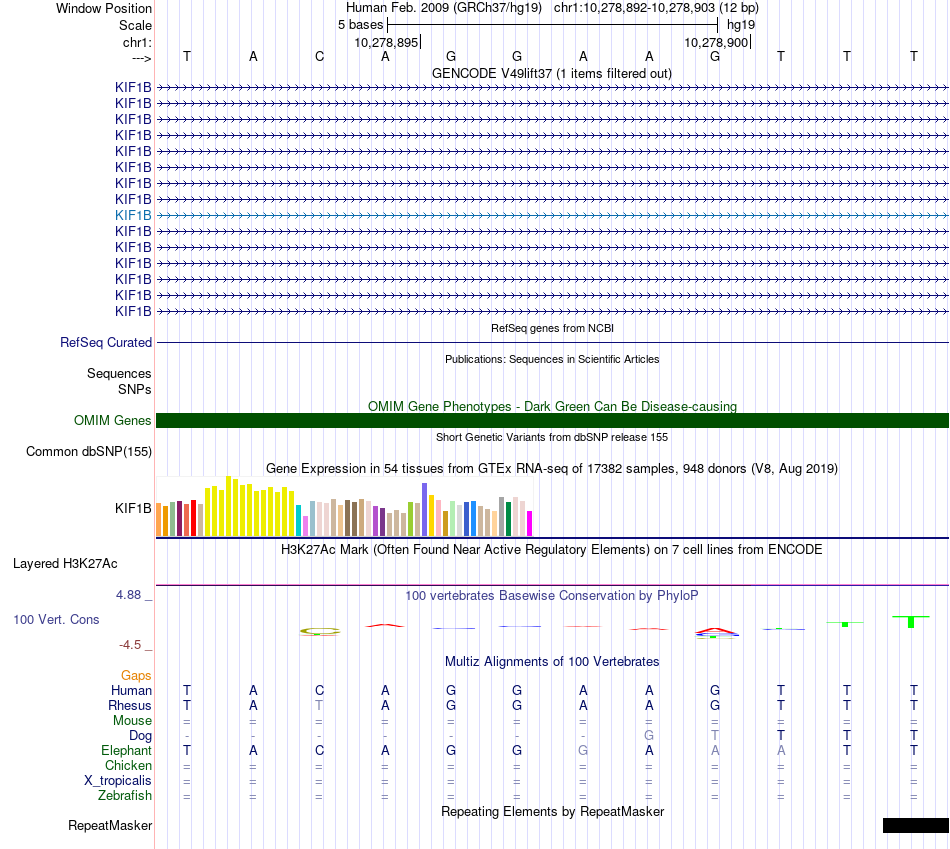Screen dimensions: 950x849
Task: Click the cyan bar in the GTEx chart
Action: click(x=299, y=521)
